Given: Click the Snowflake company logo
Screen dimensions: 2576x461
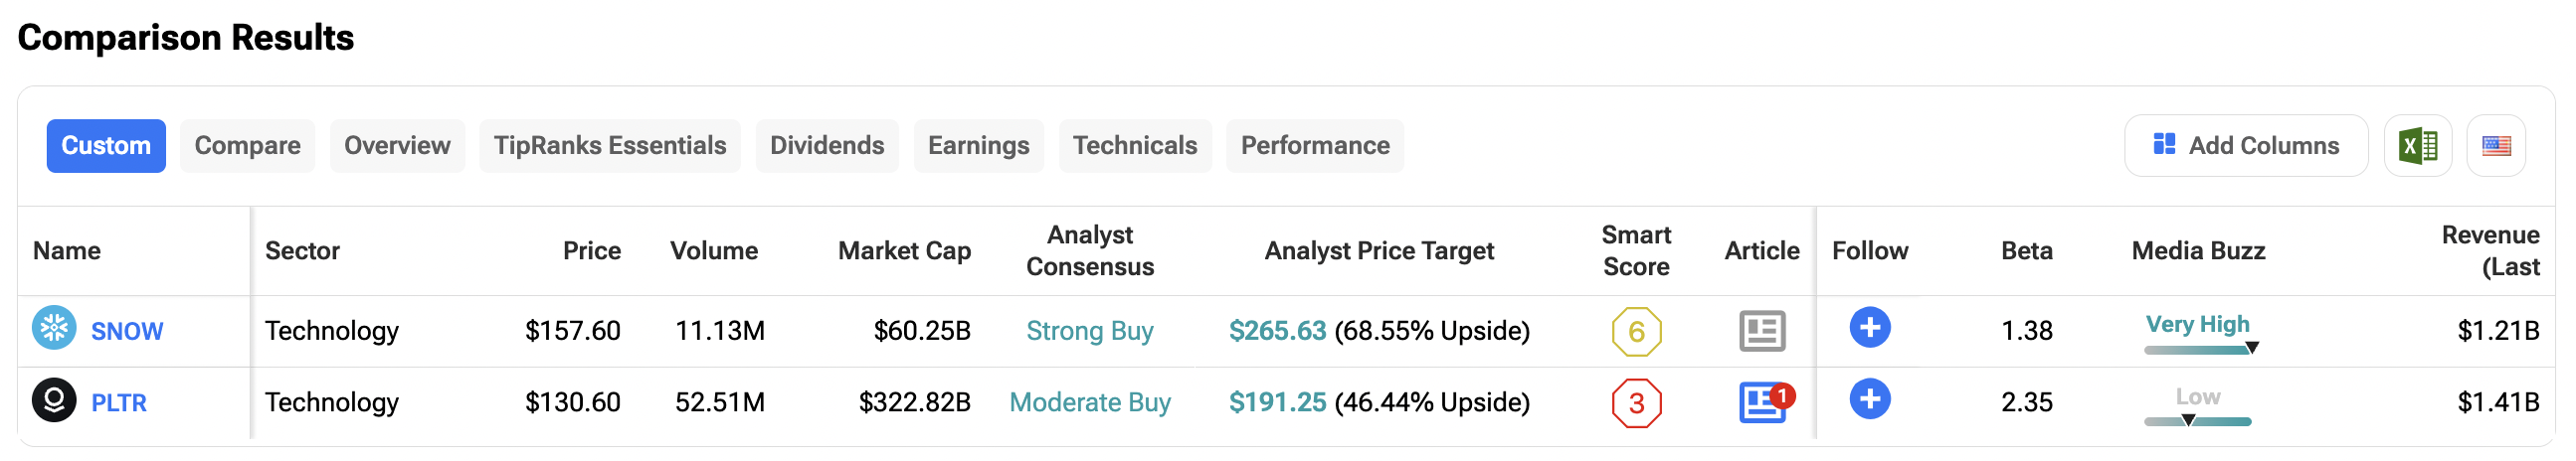Looking at the screenshot, I should [54, 328].
